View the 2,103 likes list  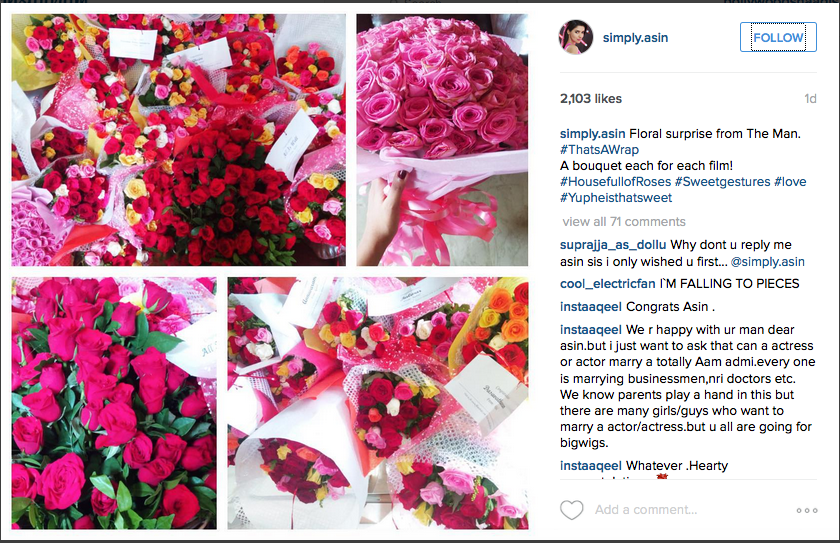pos(591,99)
